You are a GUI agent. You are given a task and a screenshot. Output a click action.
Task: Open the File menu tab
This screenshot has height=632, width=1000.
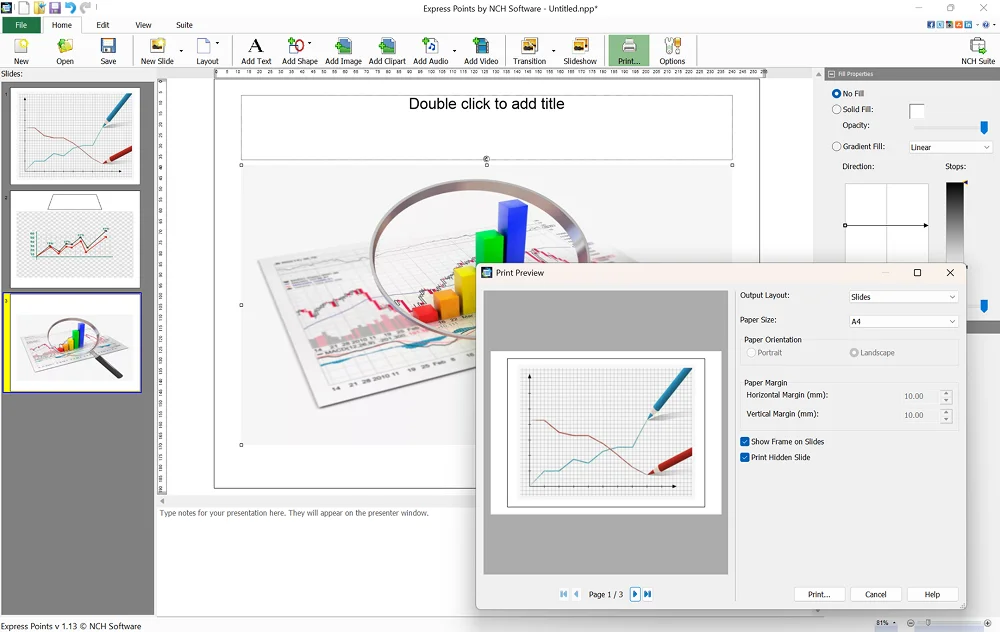(x=21, y=25)
